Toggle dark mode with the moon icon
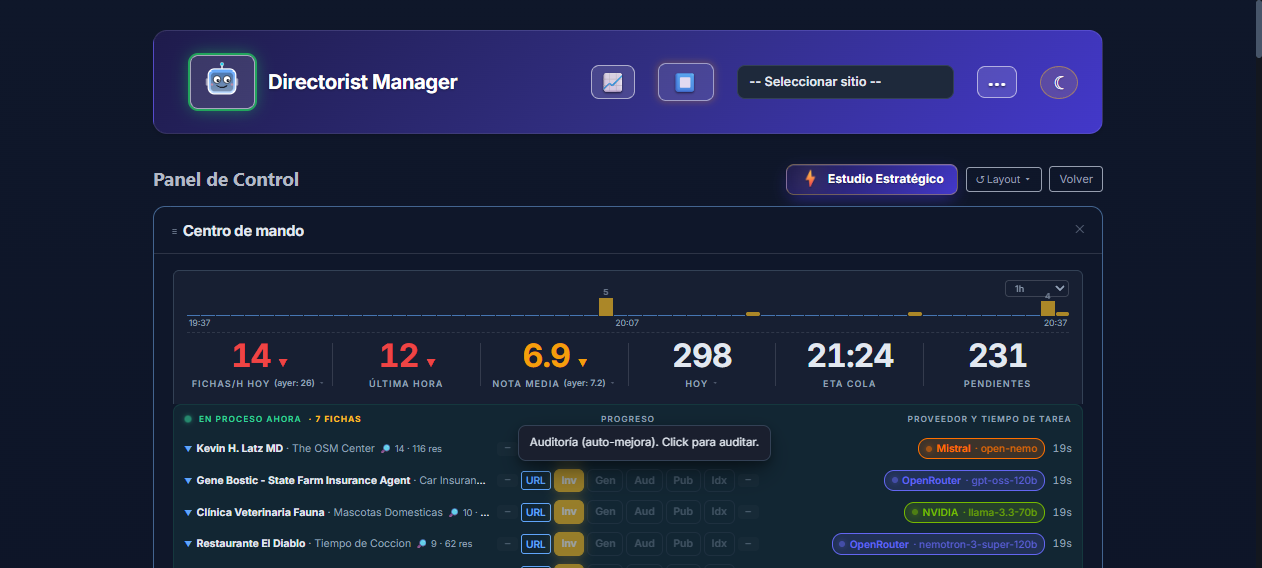The image size is (1262, 568). click(1059, 82)
